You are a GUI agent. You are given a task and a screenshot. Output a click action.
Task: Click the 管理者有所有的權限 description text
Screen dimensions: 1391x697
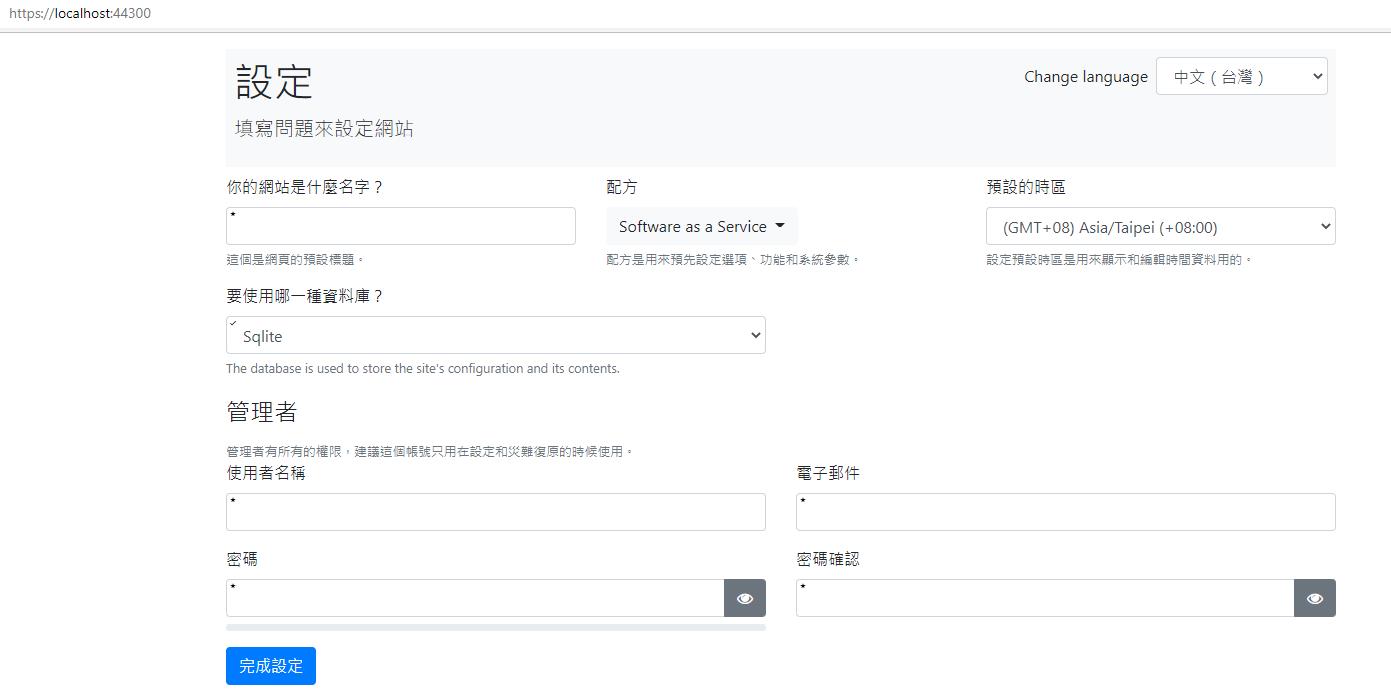[x=430, y=451]
